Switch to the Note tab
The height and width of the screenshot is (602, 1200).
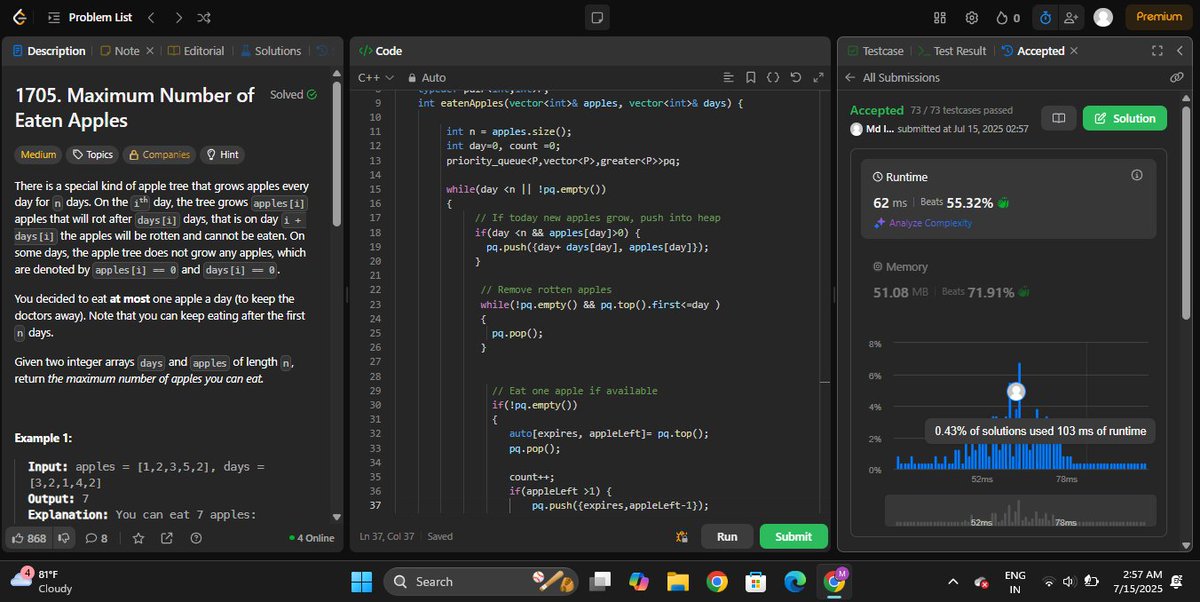pyautogui.click(x=120, y=51)
